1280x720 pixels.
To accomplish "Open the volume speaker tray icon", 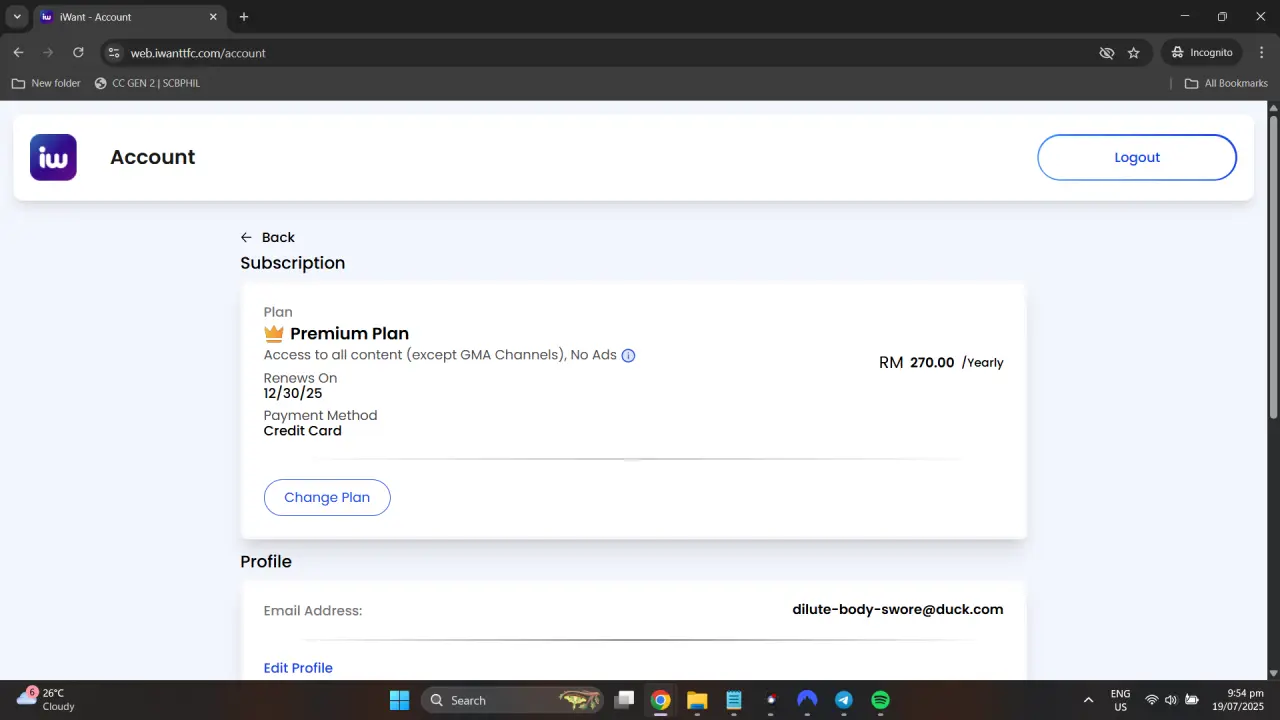I will 1171,700.
